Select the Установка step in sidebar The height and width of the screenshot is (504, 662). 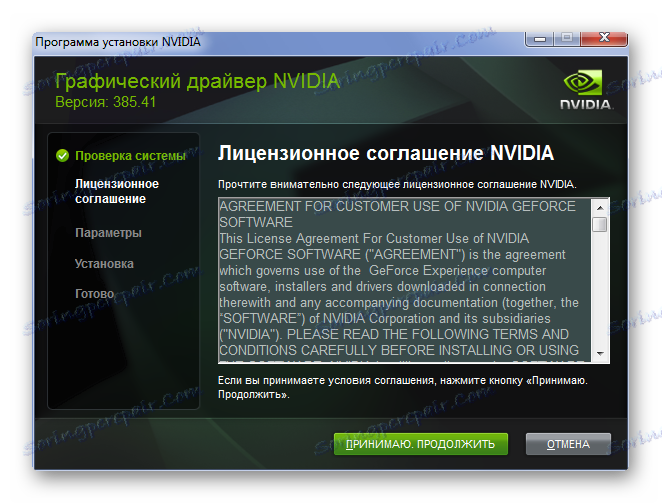(104, 263)
